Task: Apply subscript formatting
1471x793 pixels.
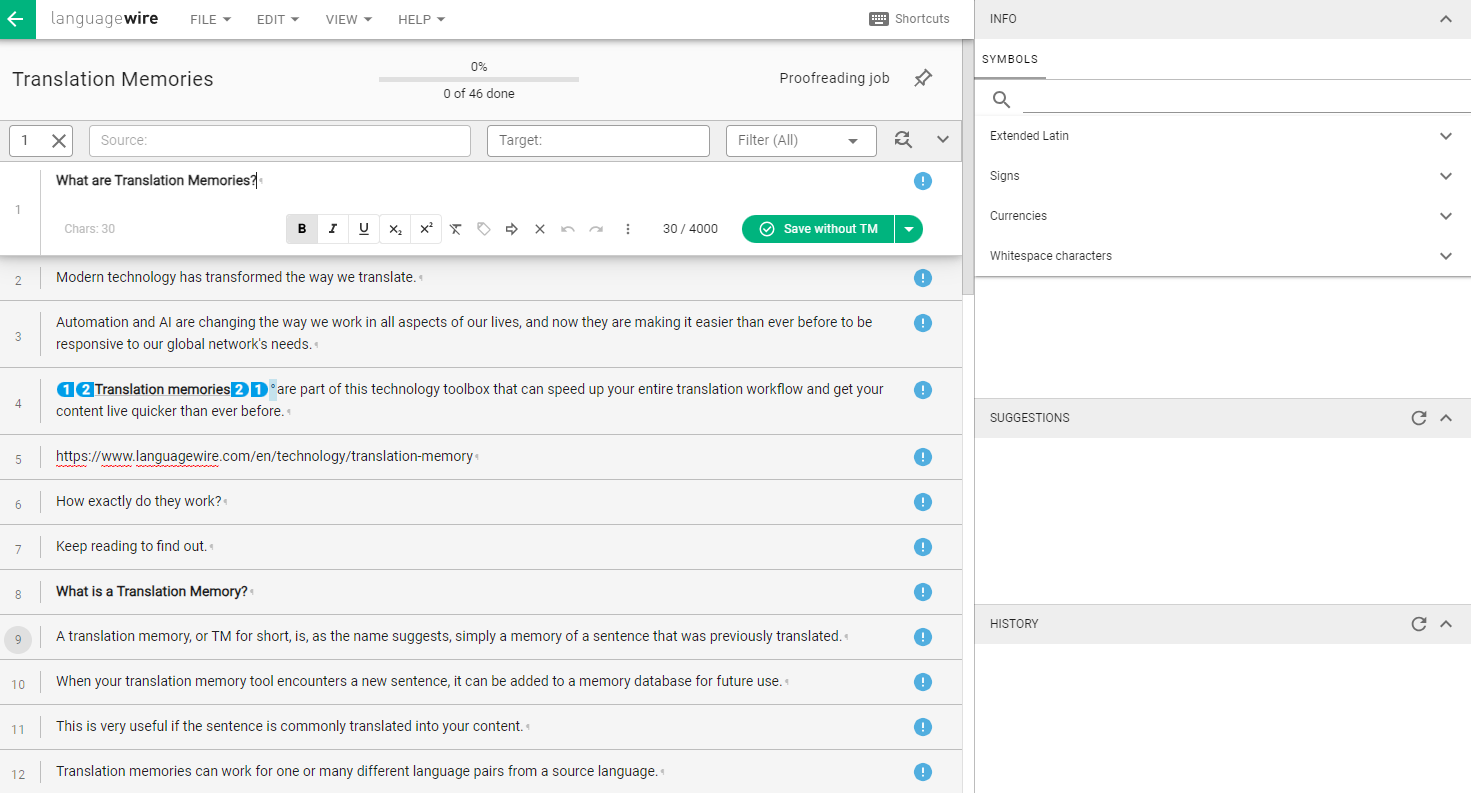Action: tap(395, 229)
